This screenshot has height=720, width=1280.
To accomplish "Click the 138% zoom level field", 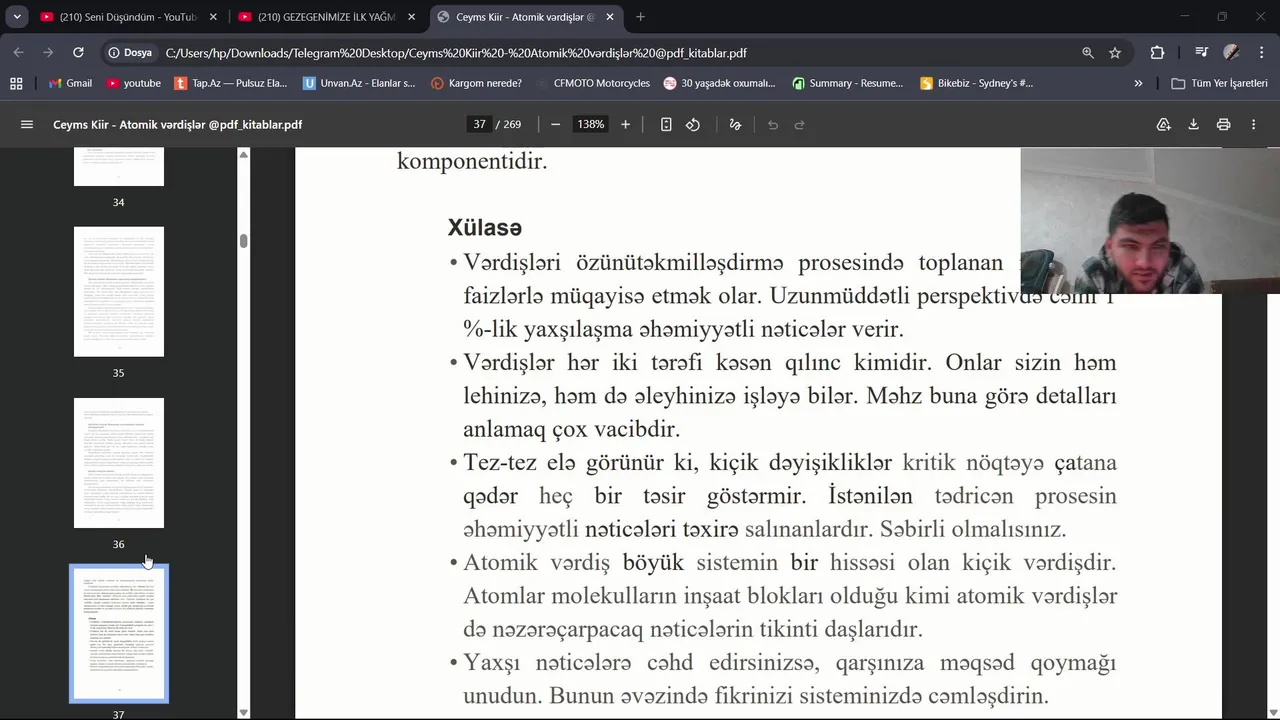I will (x=590, y=125).
